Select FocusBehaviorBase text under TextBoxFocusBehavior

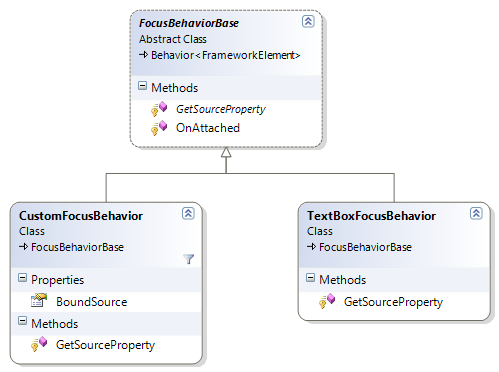tap(365, 247)
